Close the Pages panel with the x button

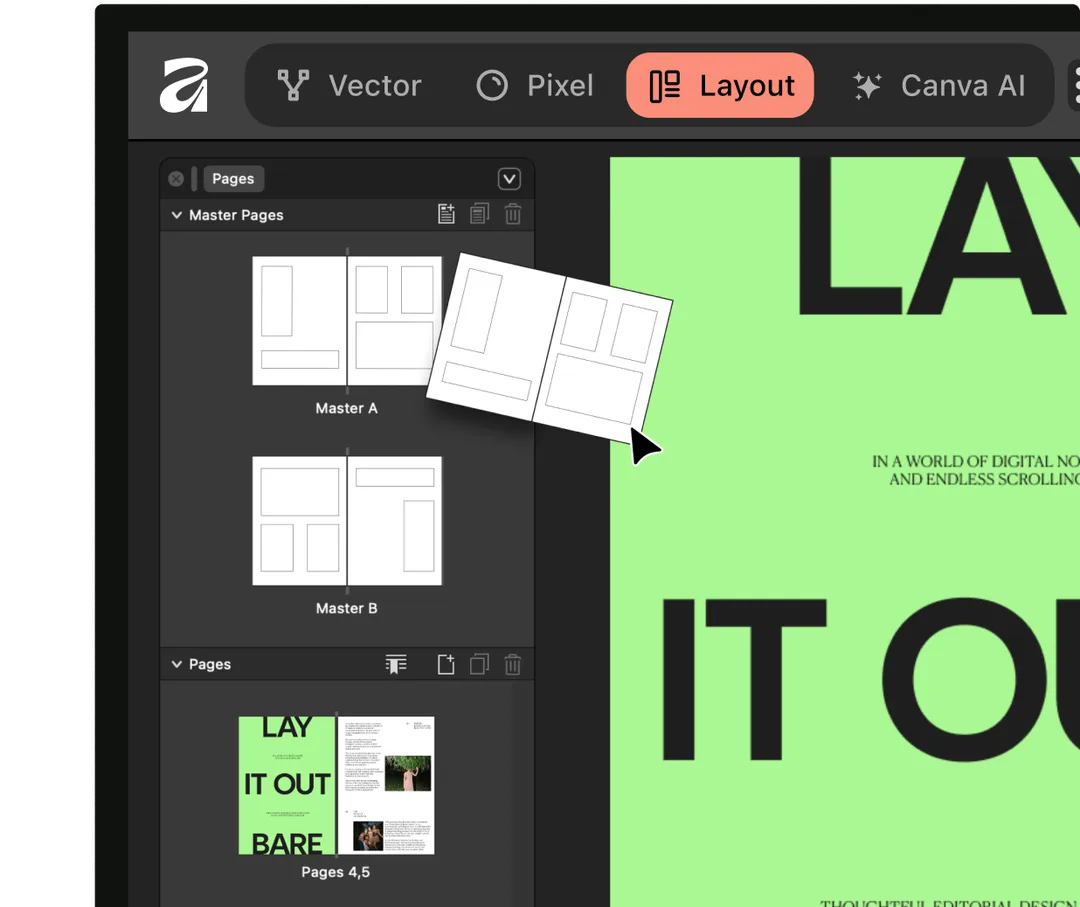[x=176, y=179]
